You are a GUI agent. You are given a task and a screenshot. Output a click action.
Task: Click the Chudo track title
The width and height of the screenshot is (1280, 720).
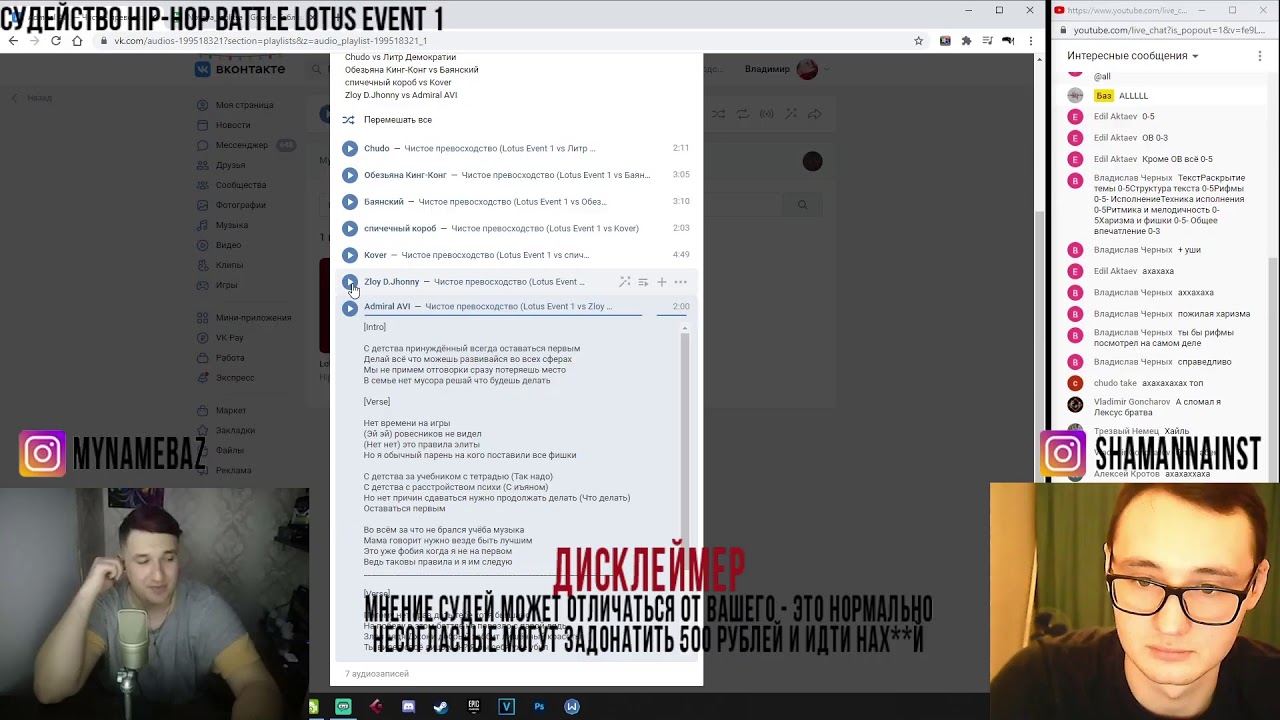(x=499, y=148)
